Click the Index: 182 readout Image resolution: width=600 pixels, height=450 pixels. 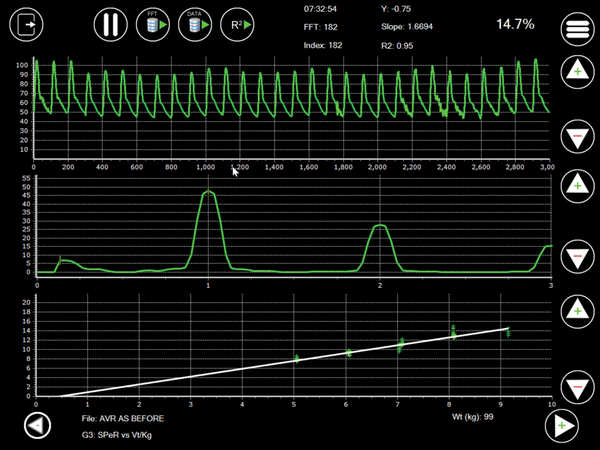[323, 45]
